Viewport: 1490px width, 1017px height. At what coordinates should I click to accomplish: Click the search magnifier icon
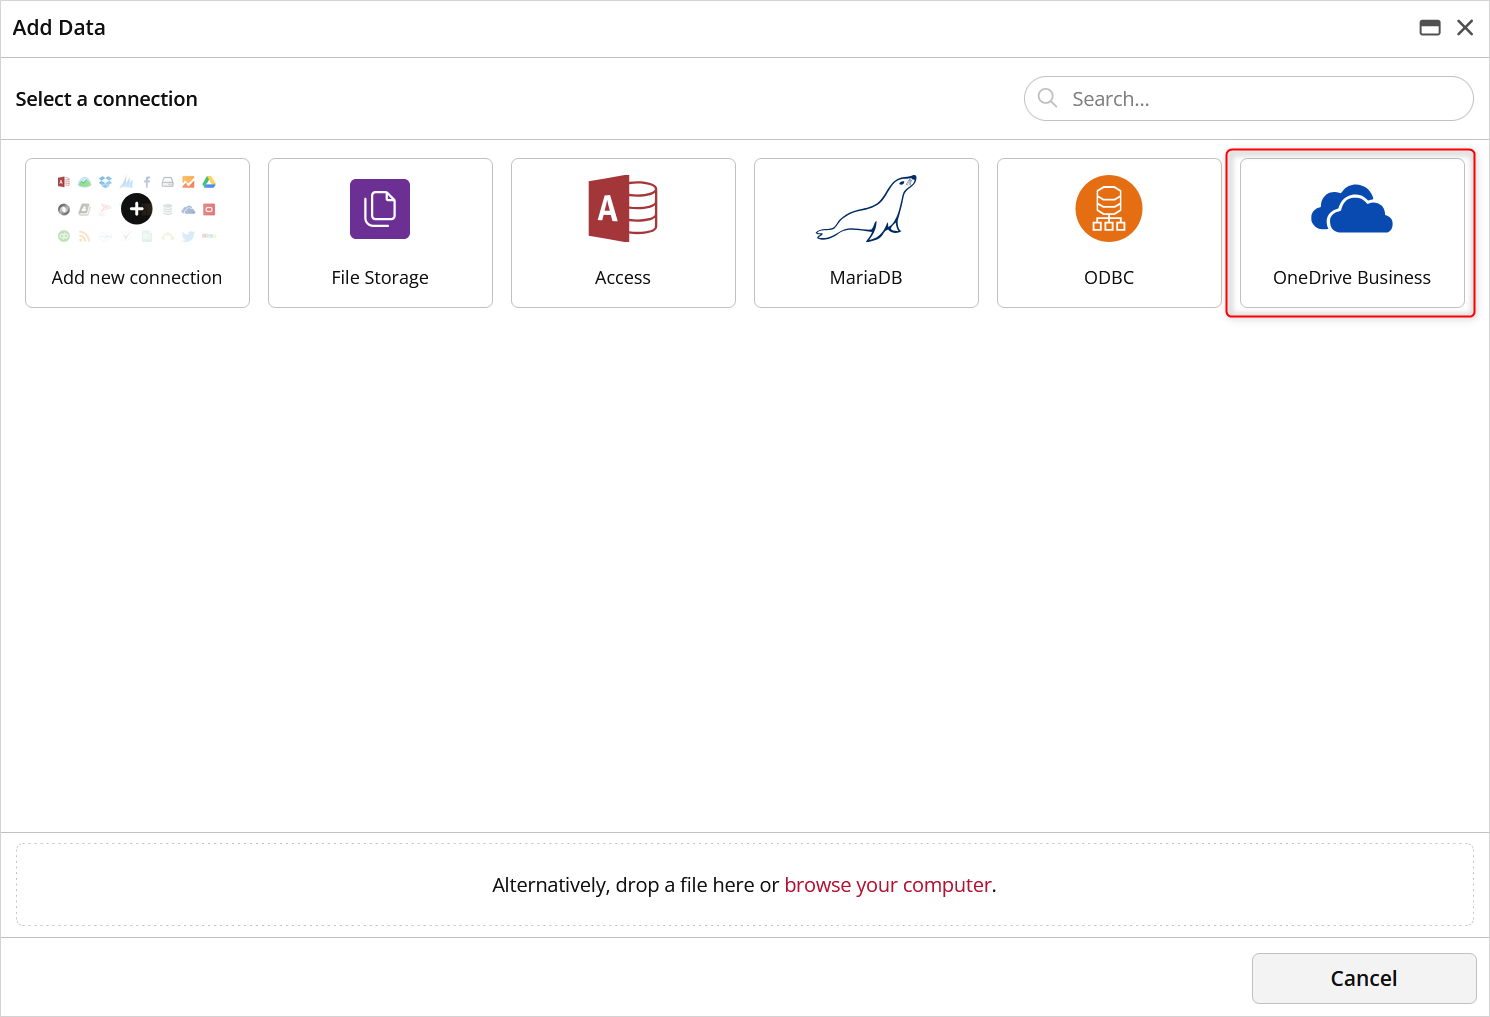(1047, 98)
